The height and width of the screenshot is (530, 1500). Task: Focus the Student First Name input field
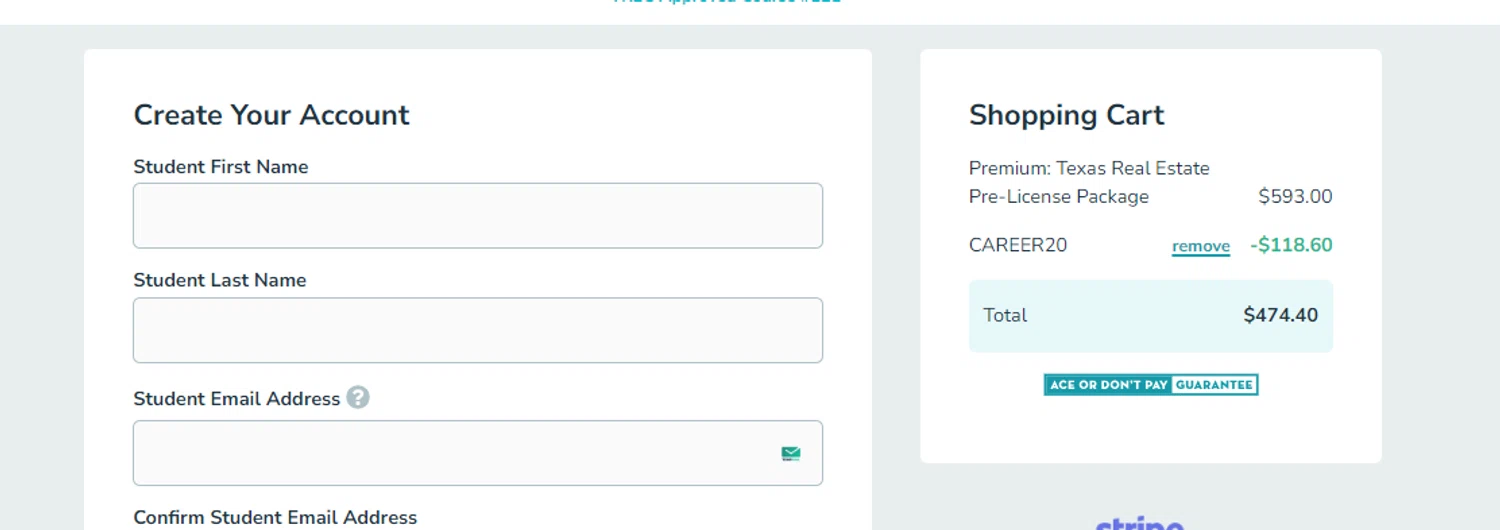pyautogui.click(x=478, y=216)
